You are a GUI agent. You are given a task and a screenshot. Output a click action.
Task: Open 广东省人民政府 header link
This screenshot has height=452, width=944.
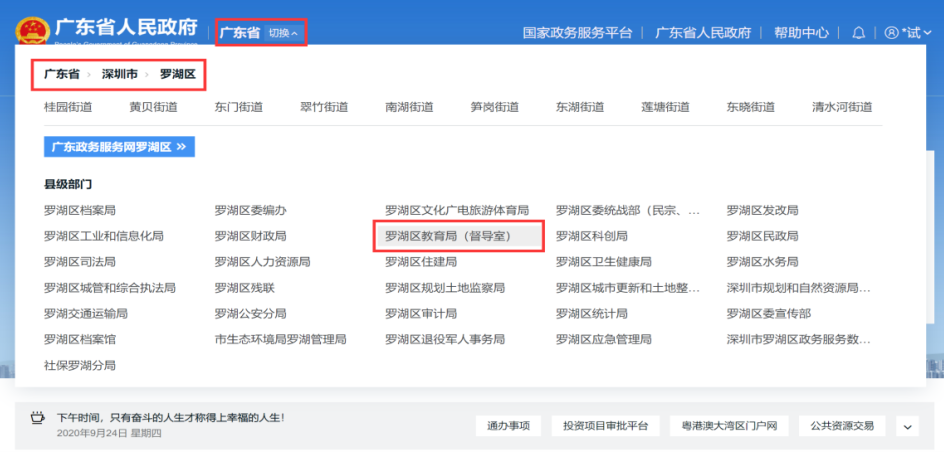pos(703,33)
